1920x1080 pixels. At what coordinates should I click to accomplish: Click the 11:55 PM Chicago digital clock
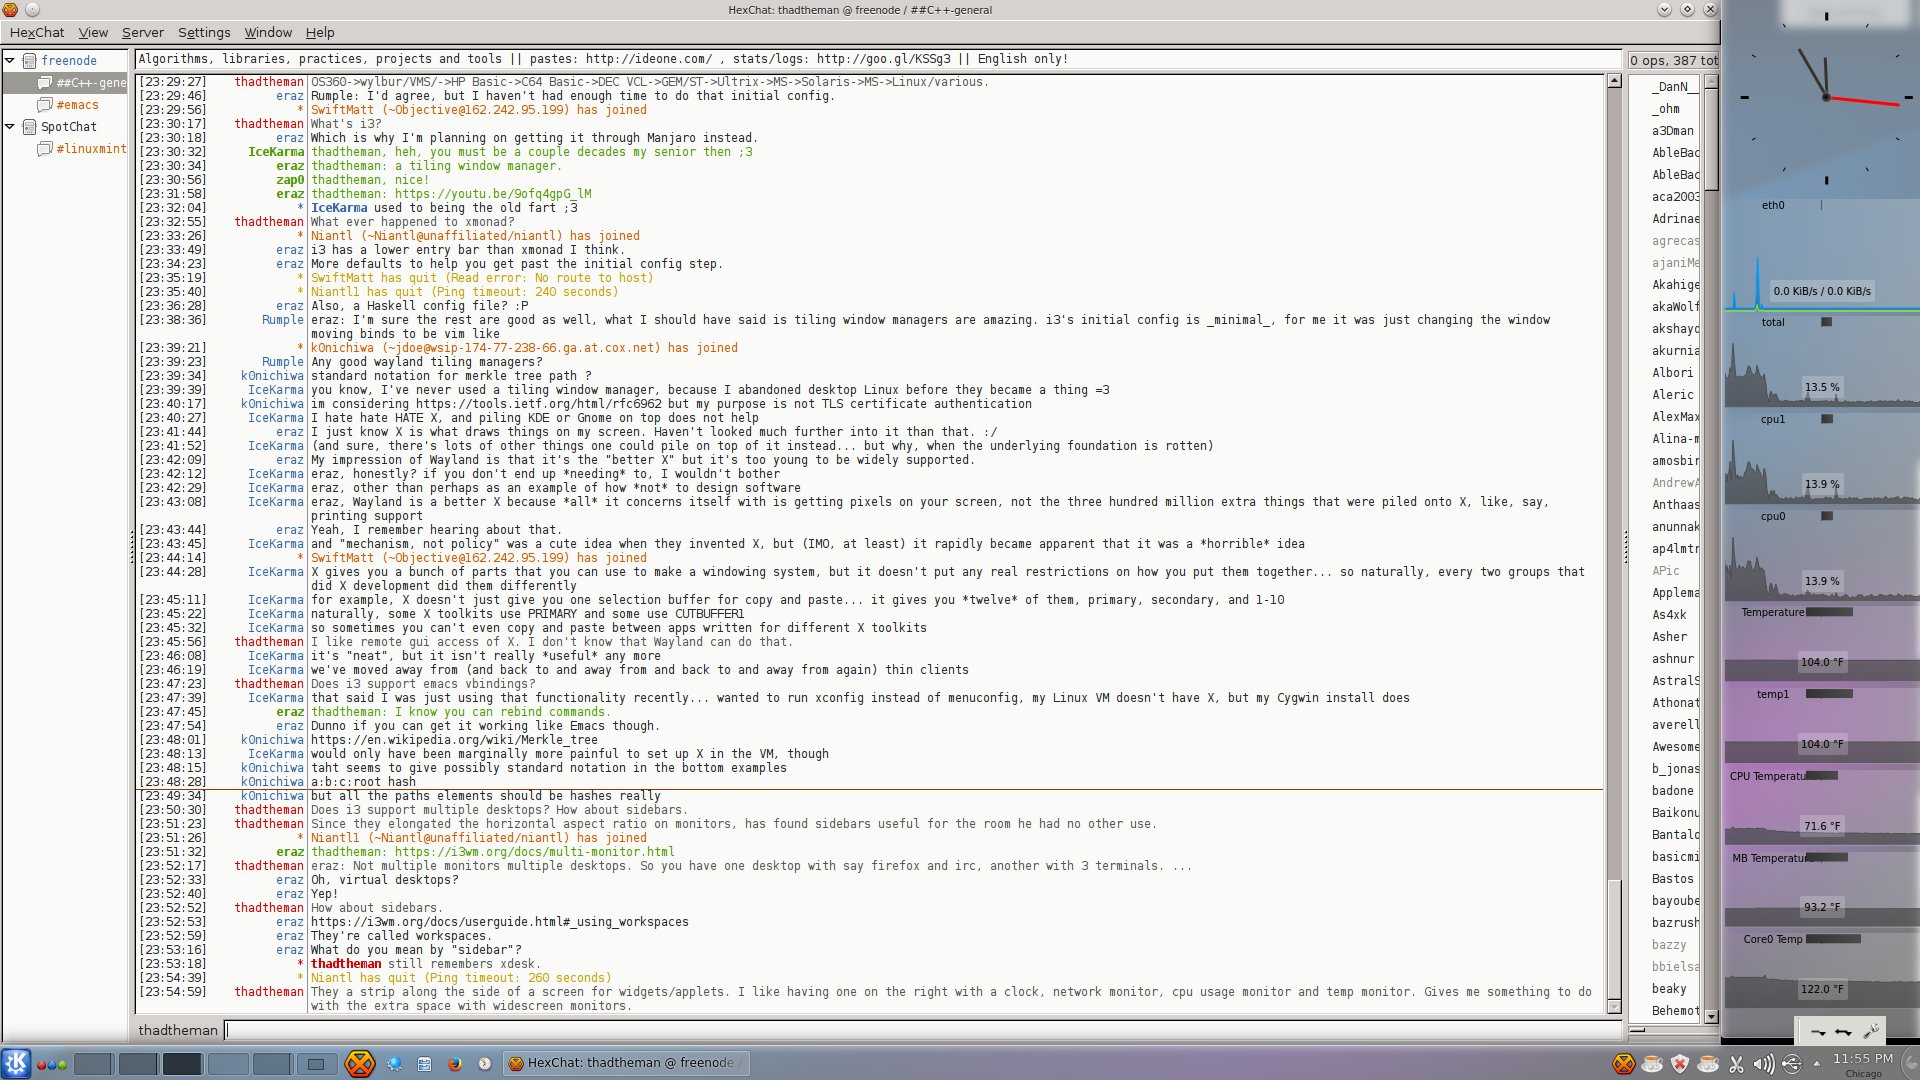coord(1862,1064)
